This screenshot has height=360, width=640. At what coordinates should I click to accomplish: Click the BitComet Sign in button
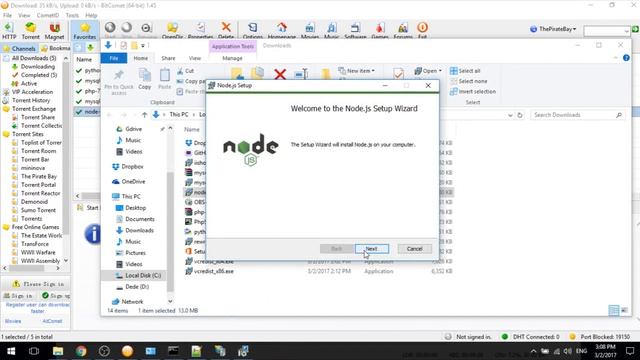tap(18, 296)
